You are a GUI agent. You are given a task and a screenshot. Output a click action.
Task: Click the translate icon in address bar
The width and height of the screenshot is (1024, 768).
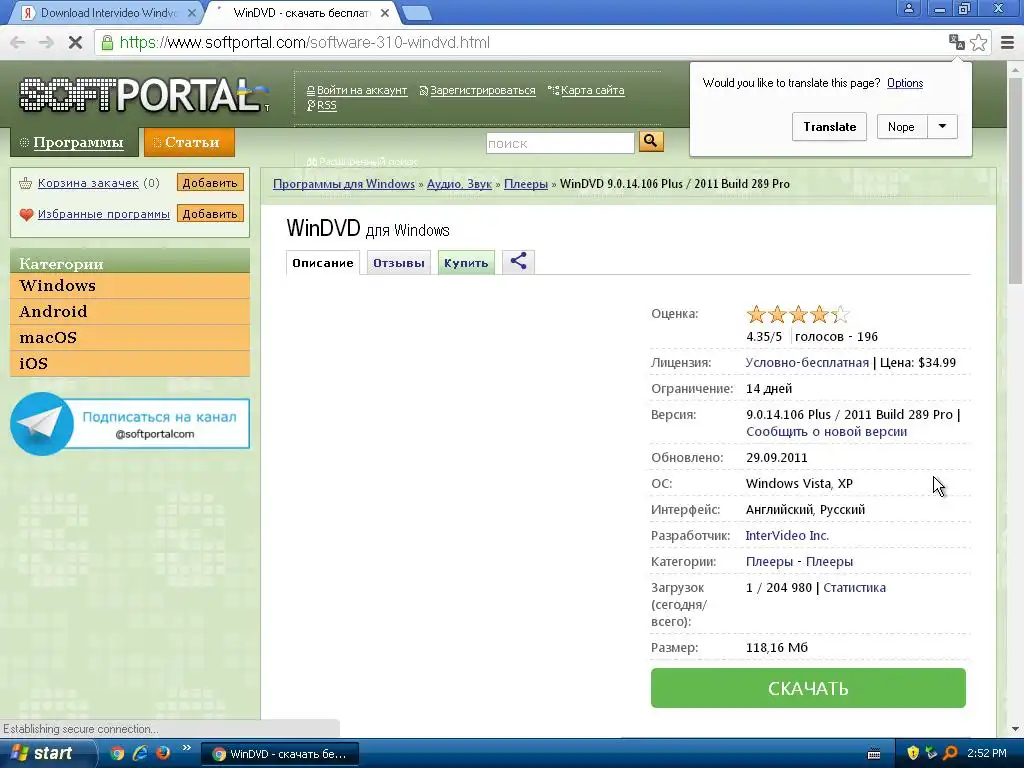956,42
